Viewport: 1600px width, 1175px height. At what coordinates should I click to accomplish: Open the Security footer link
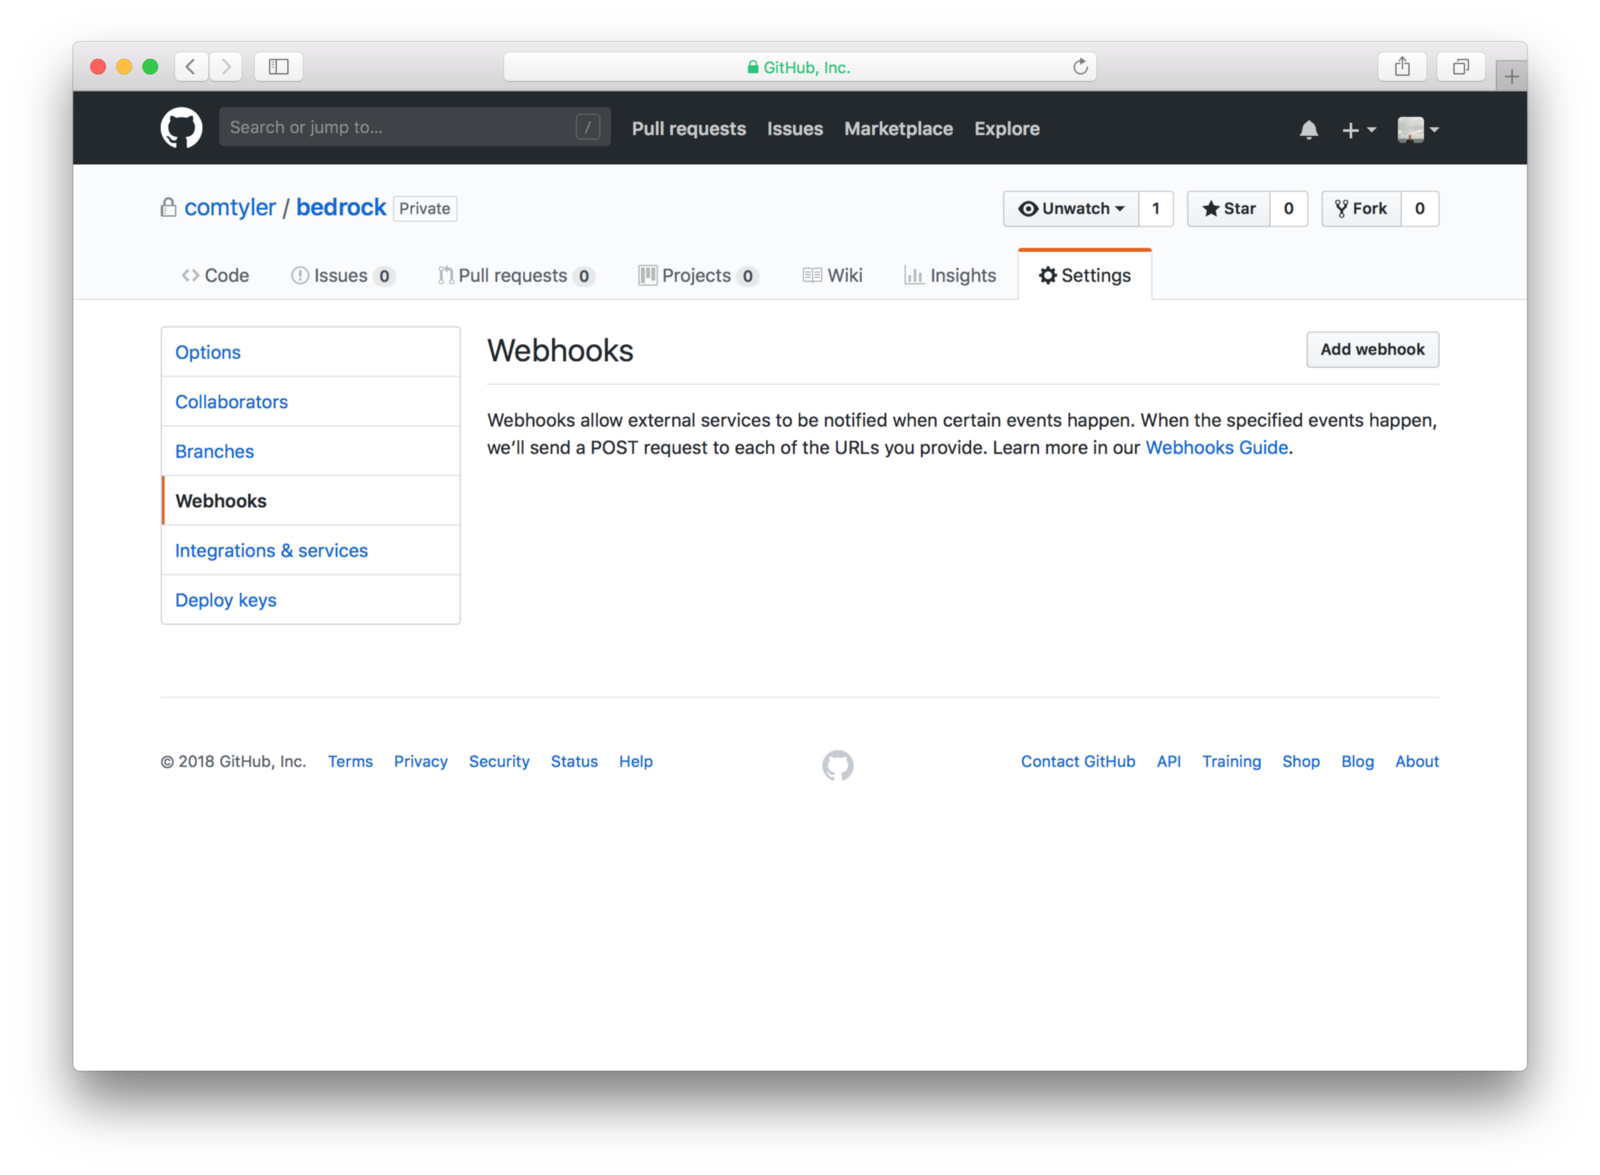(499, 762)
